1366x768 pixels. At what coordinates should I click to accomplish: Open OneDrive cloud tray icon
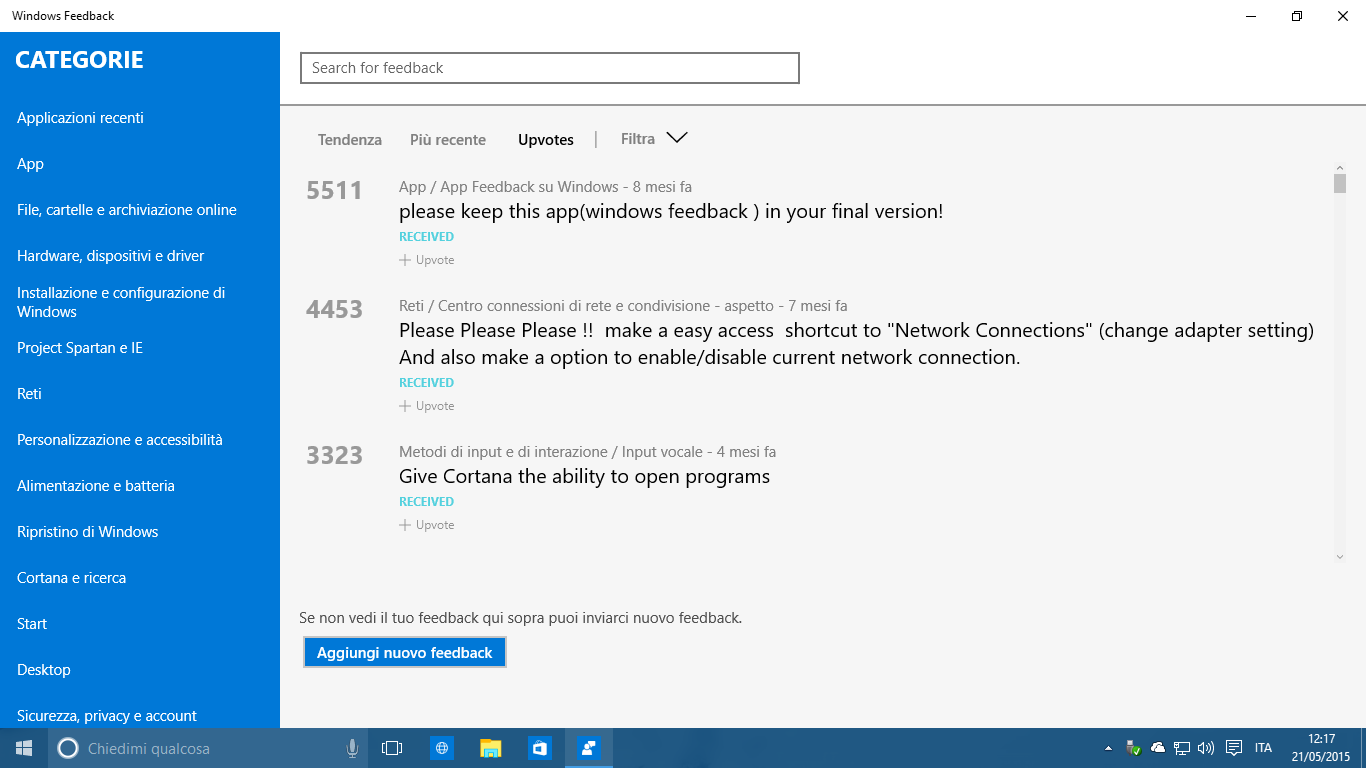click(x=1158, y=748)
